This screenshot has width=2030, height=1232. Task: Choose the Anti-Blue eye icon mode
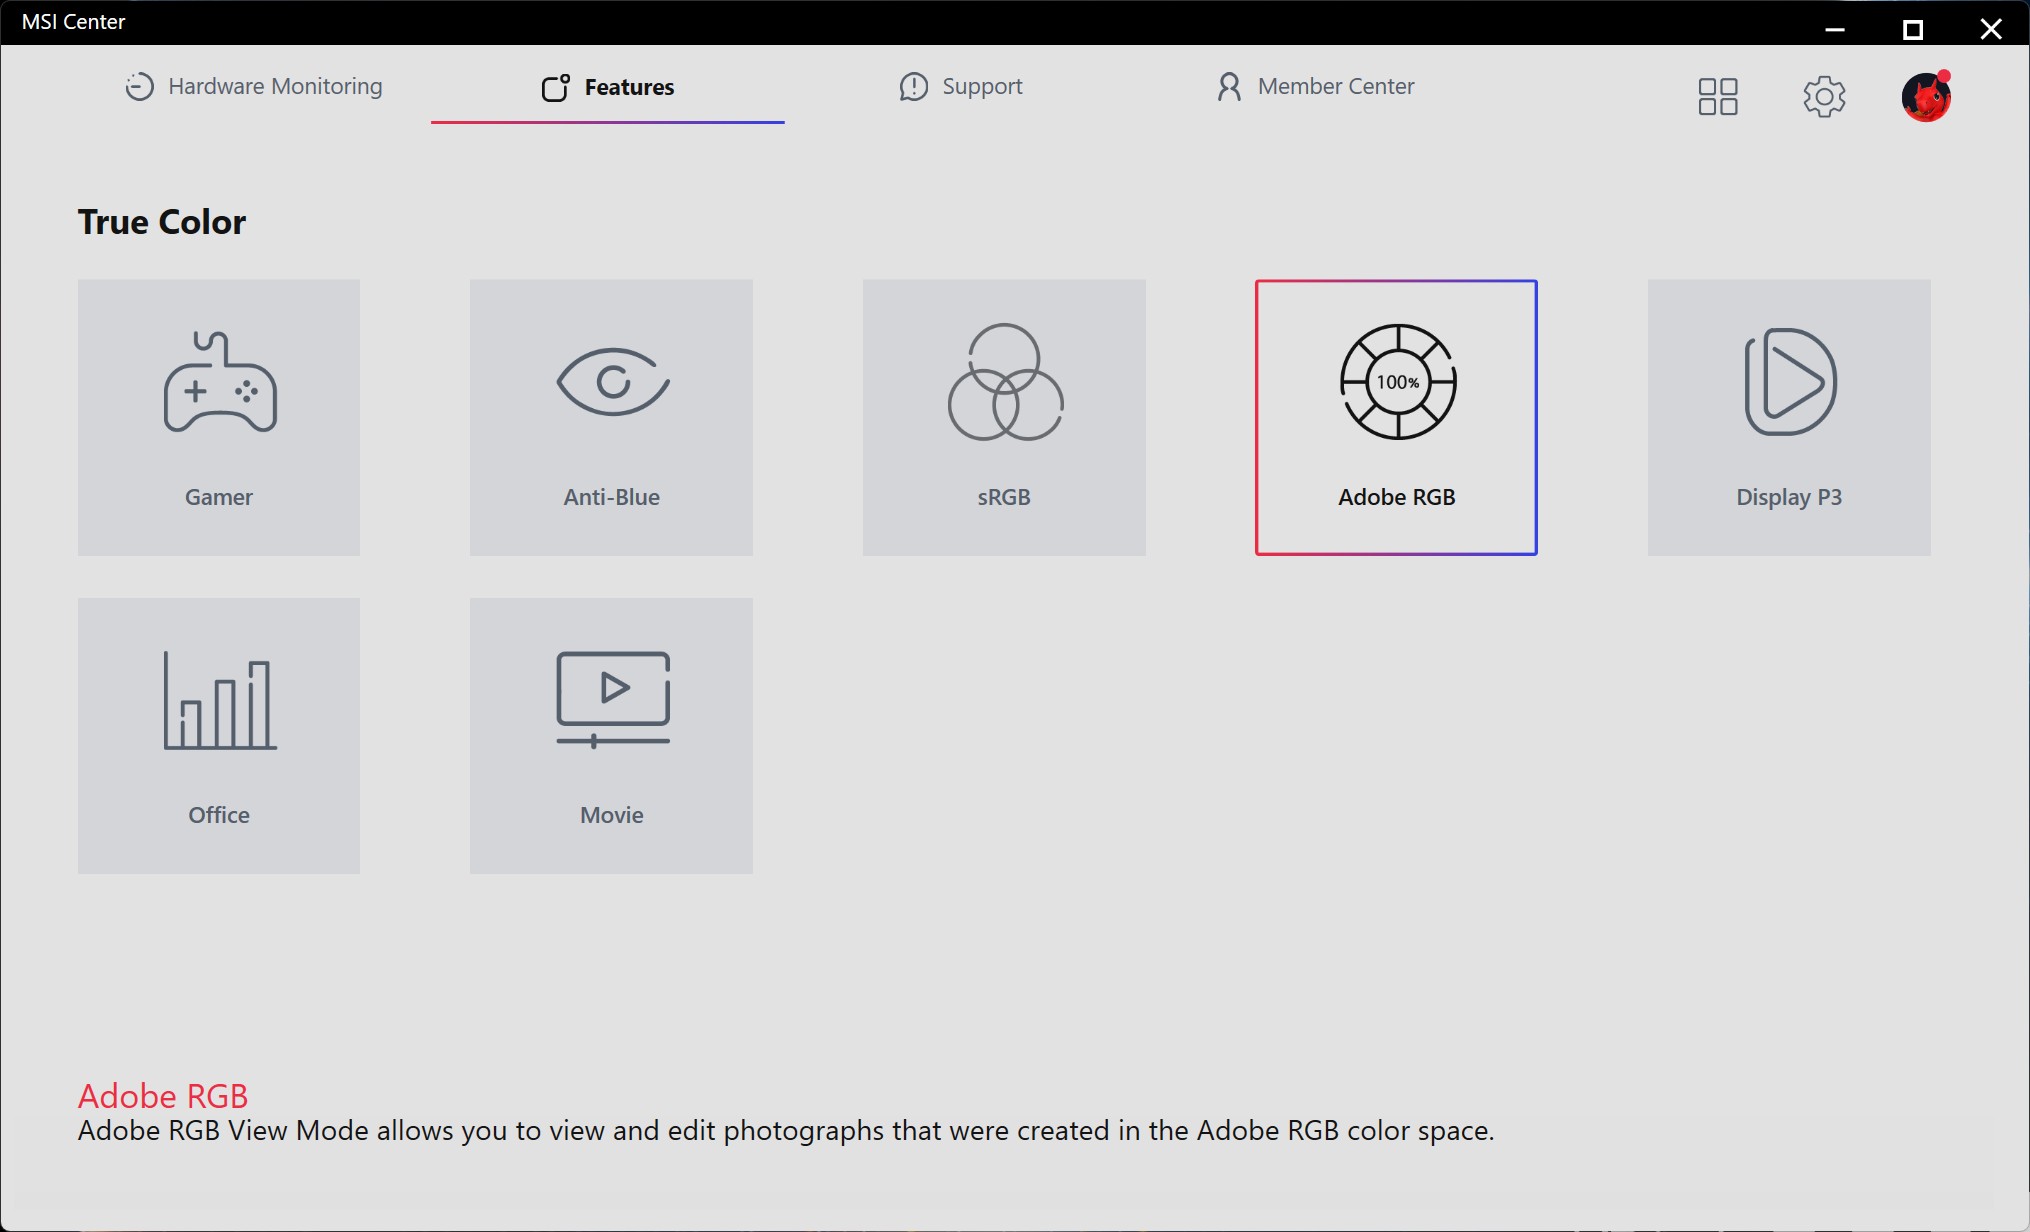click(613, 381)
